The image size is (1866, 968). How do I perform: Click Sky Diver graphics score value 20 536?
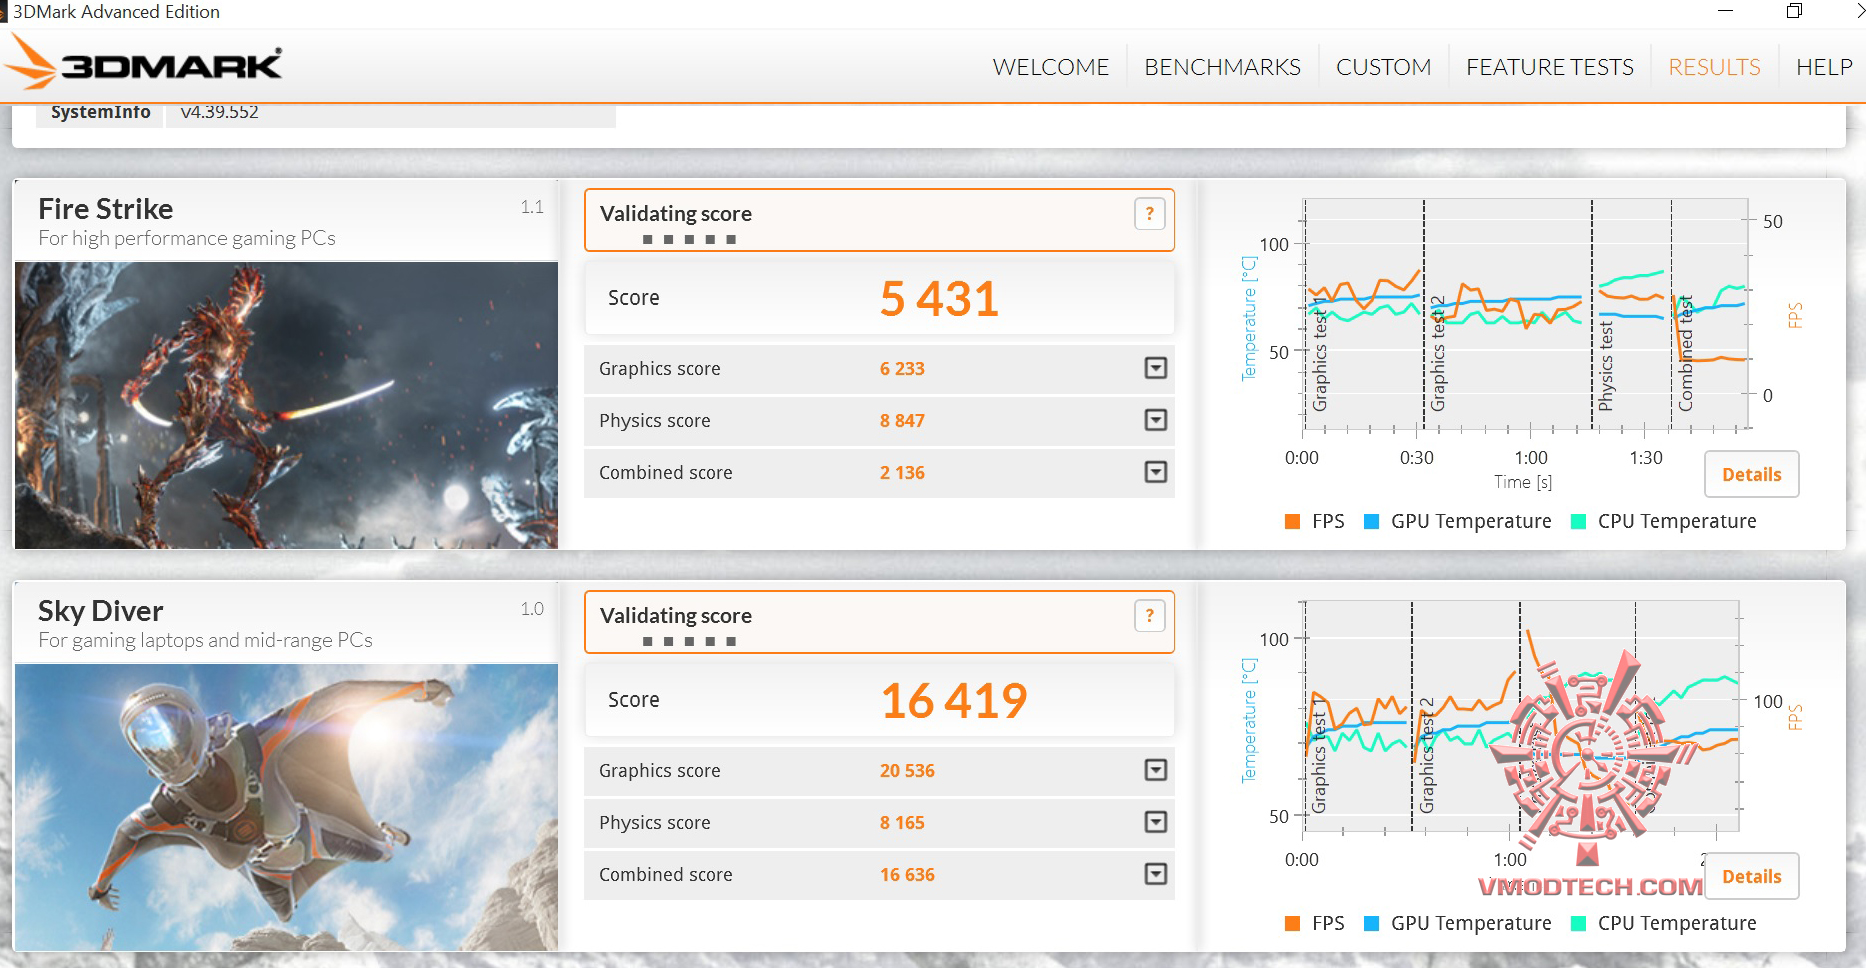pyautogui.click(x=907, y=770)
